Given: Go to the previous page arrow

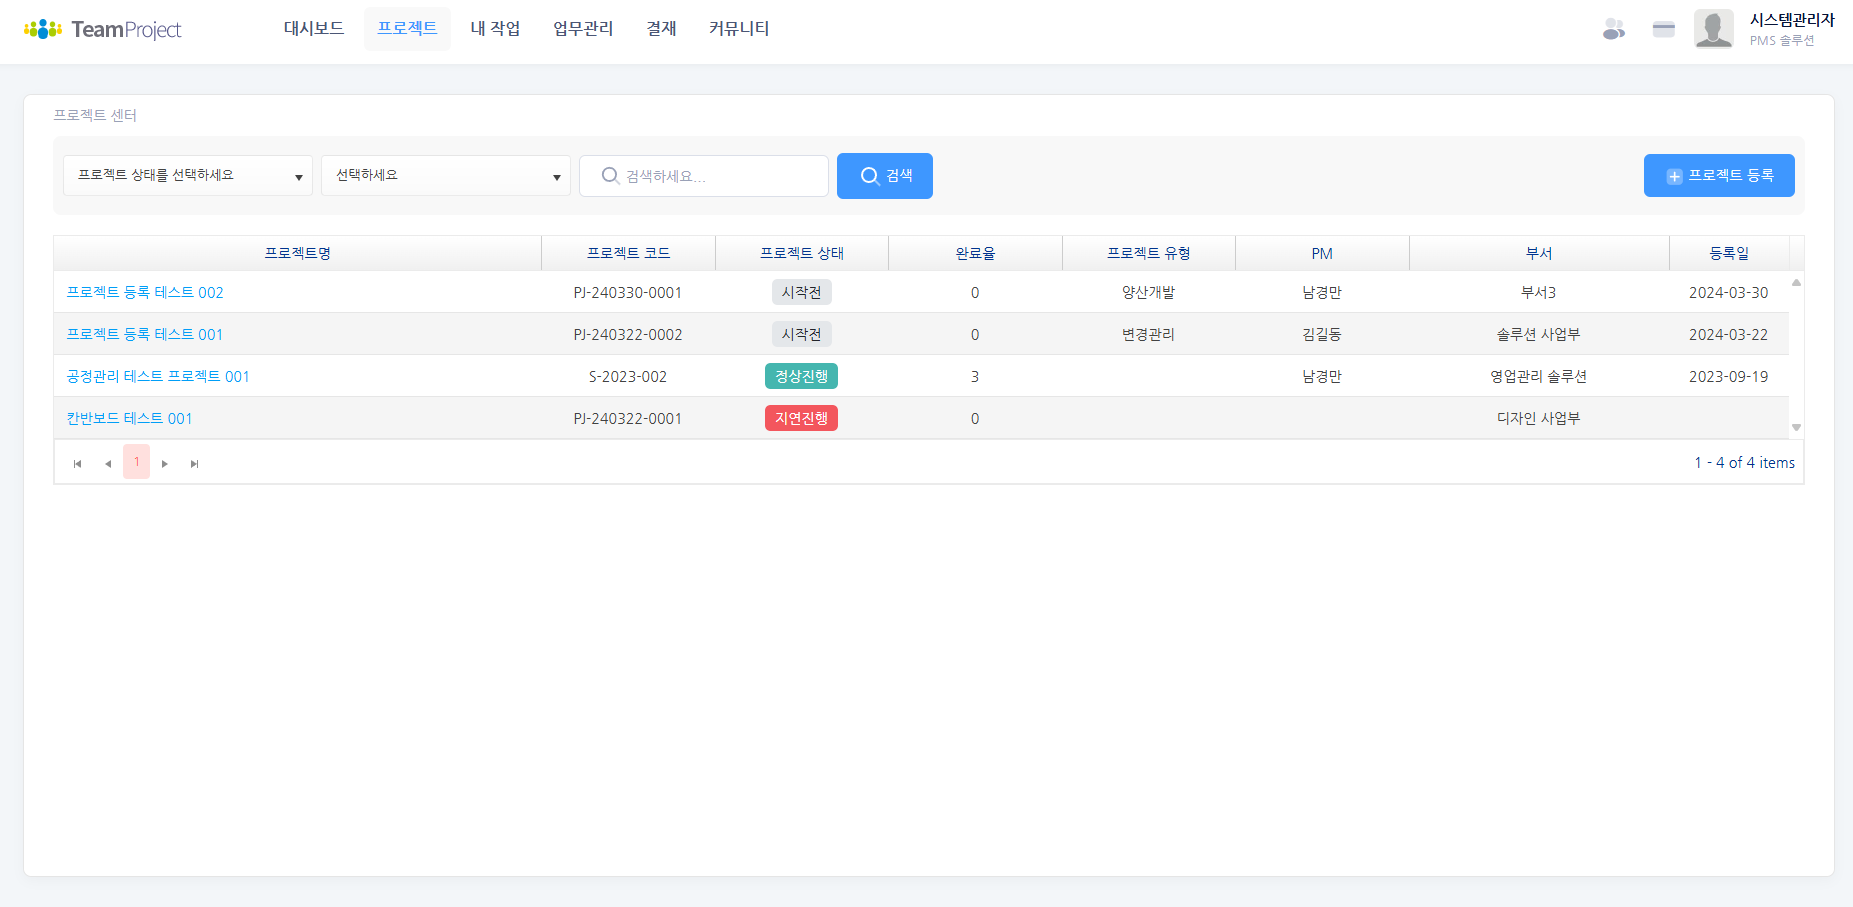Looking at the screenshot, I should tap(108, 463).
